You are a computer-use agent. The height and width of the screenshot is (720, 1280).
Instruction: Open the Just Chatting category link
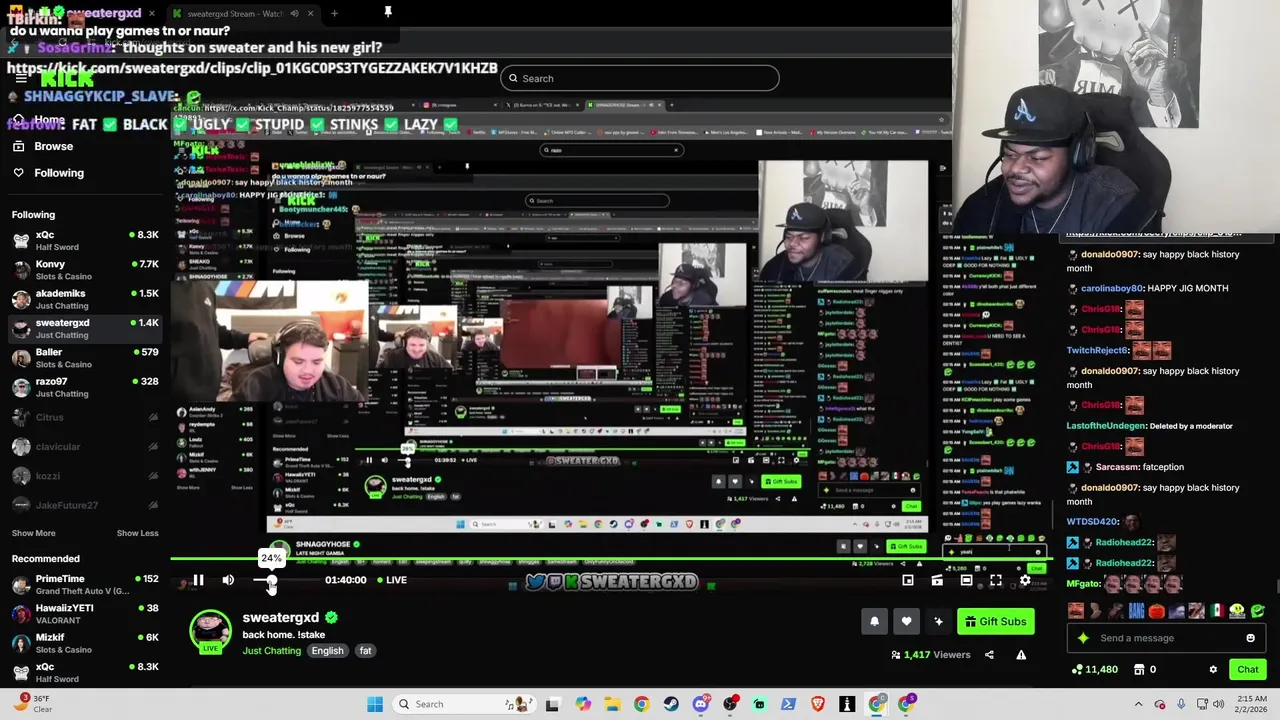coord(271,651)
